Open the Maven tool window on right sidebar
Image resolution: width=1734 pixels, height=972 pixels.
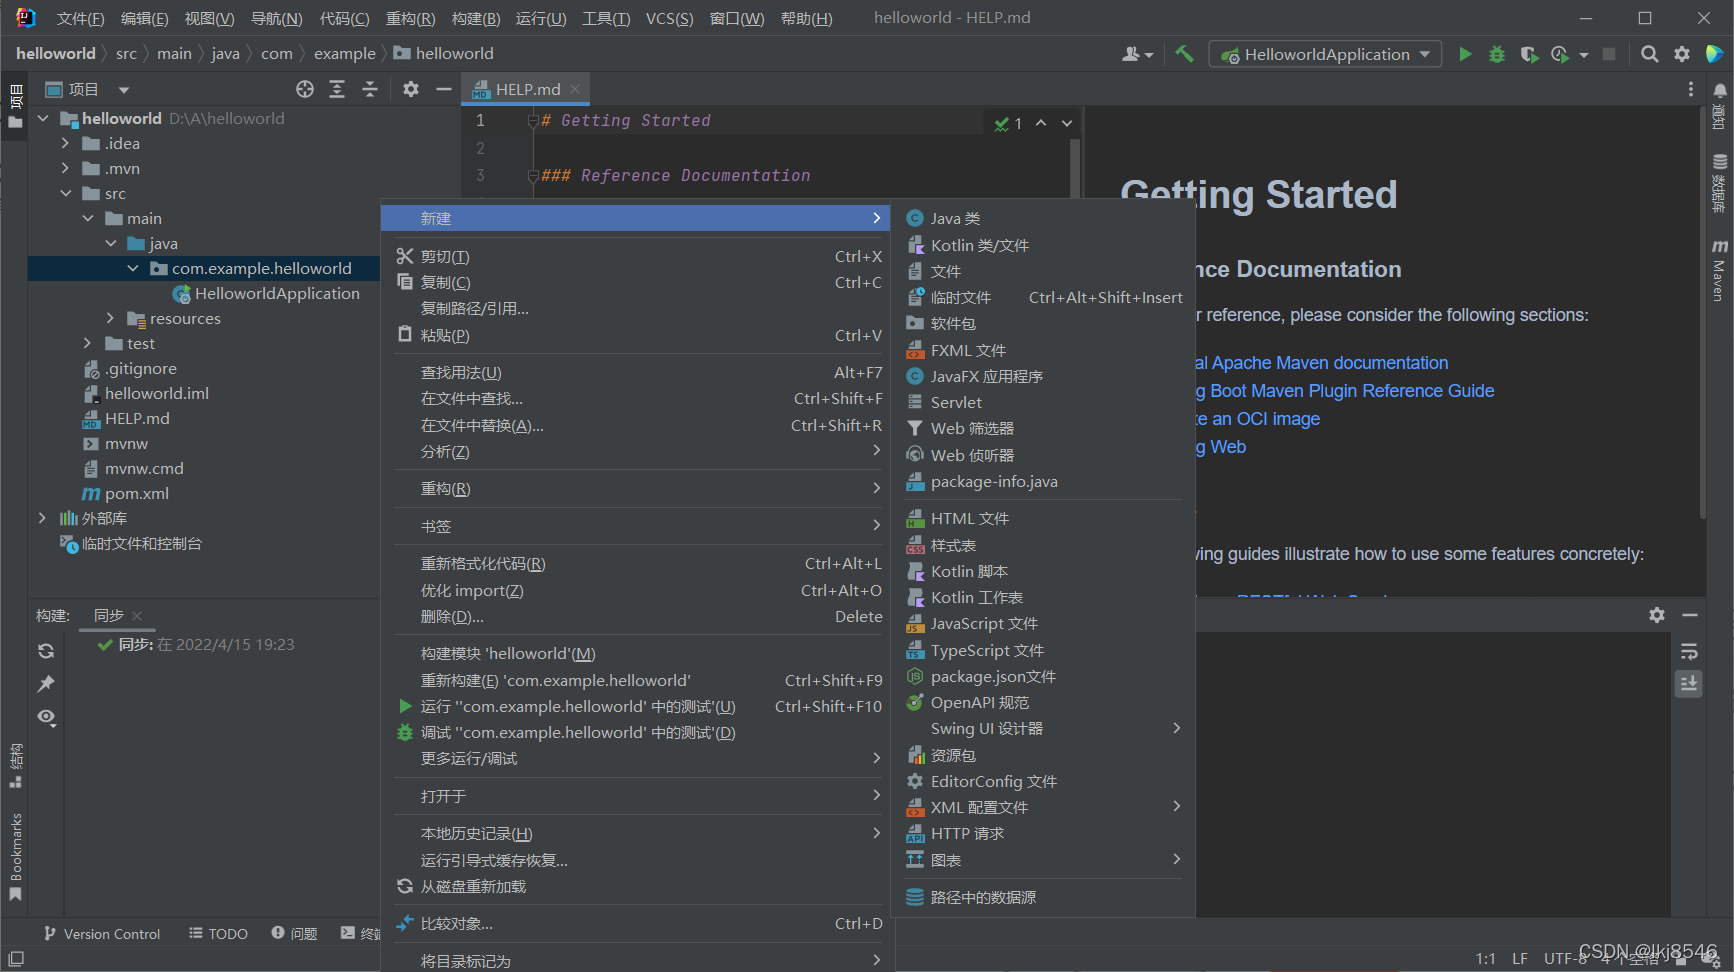[x=1719, y=268]
